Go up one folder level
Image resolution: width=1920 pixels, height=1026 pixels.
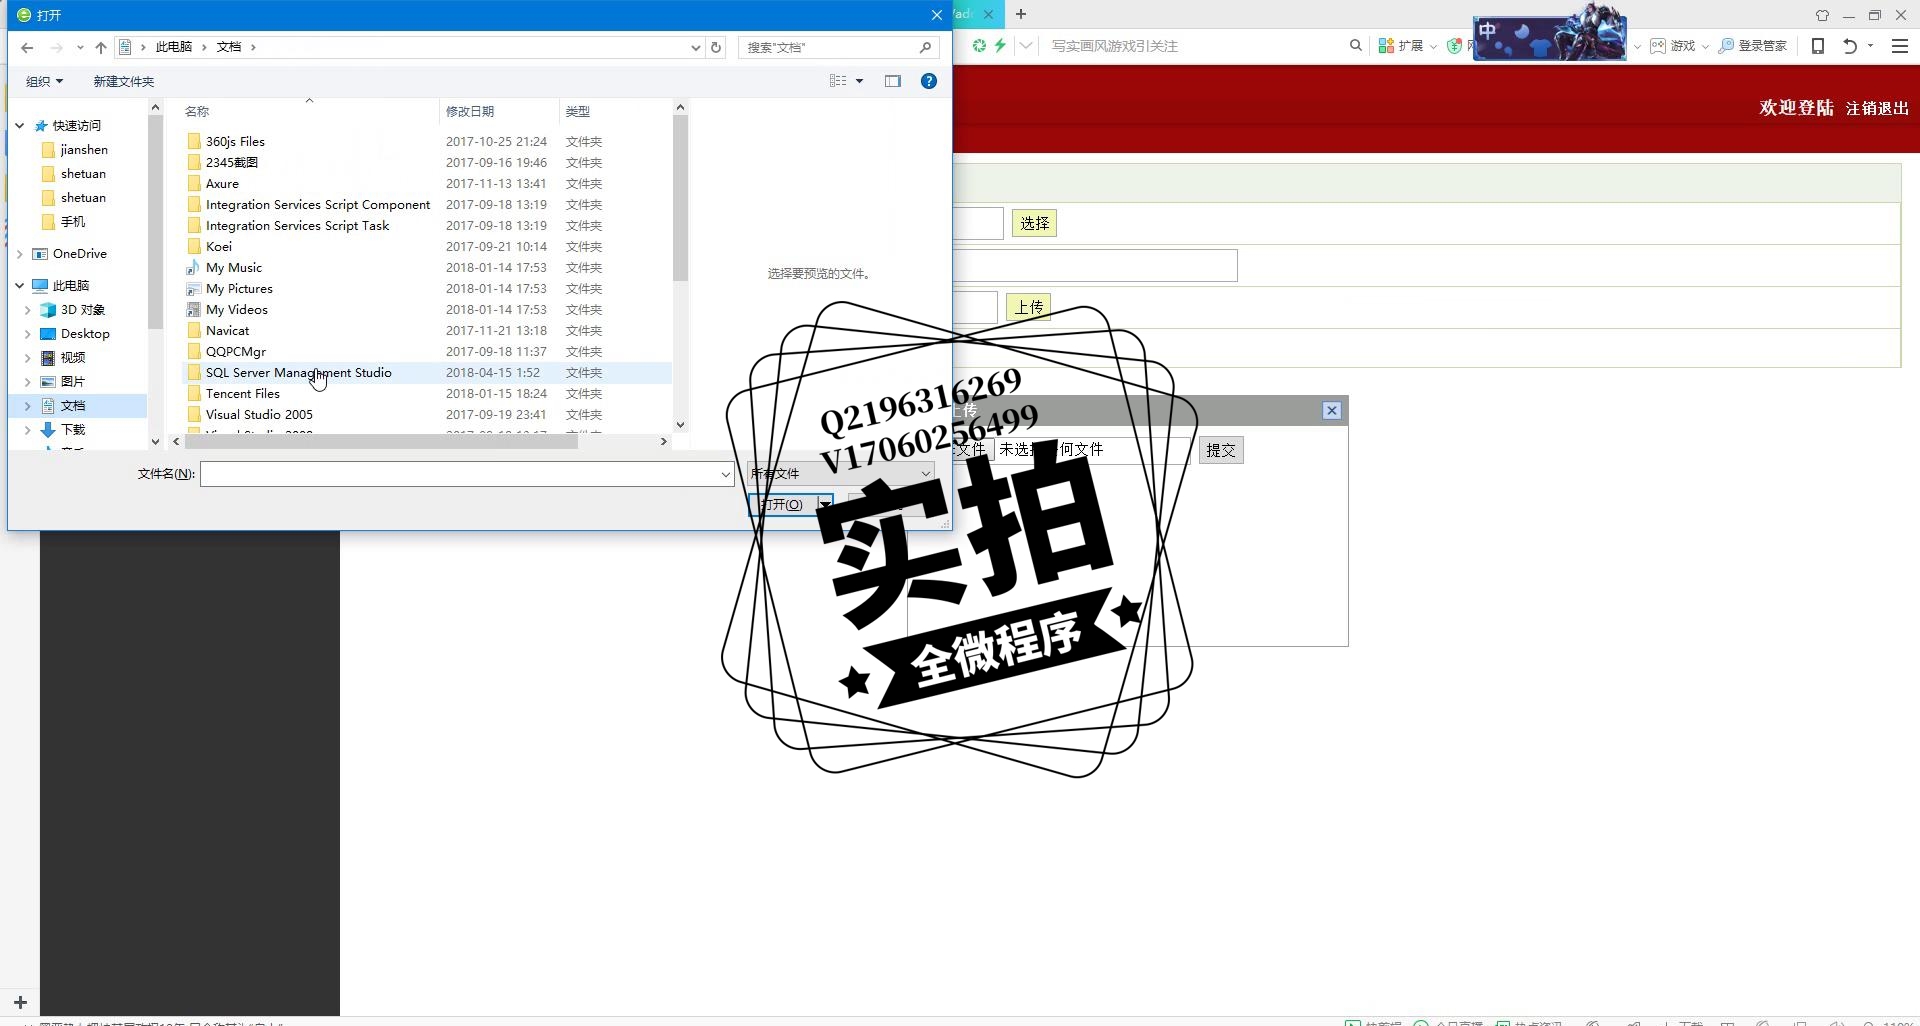tap(101, 47)
